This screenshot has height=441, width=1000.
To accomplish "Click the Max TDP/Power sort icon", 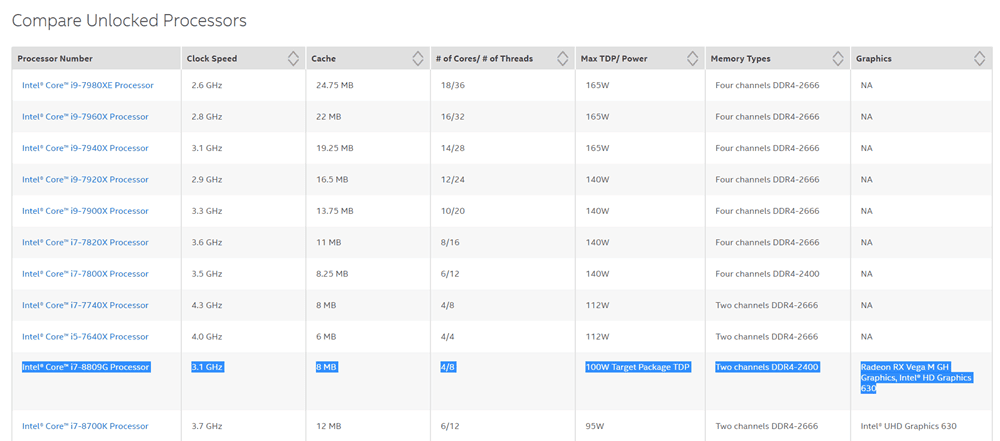I will click(x=692, y=59).
